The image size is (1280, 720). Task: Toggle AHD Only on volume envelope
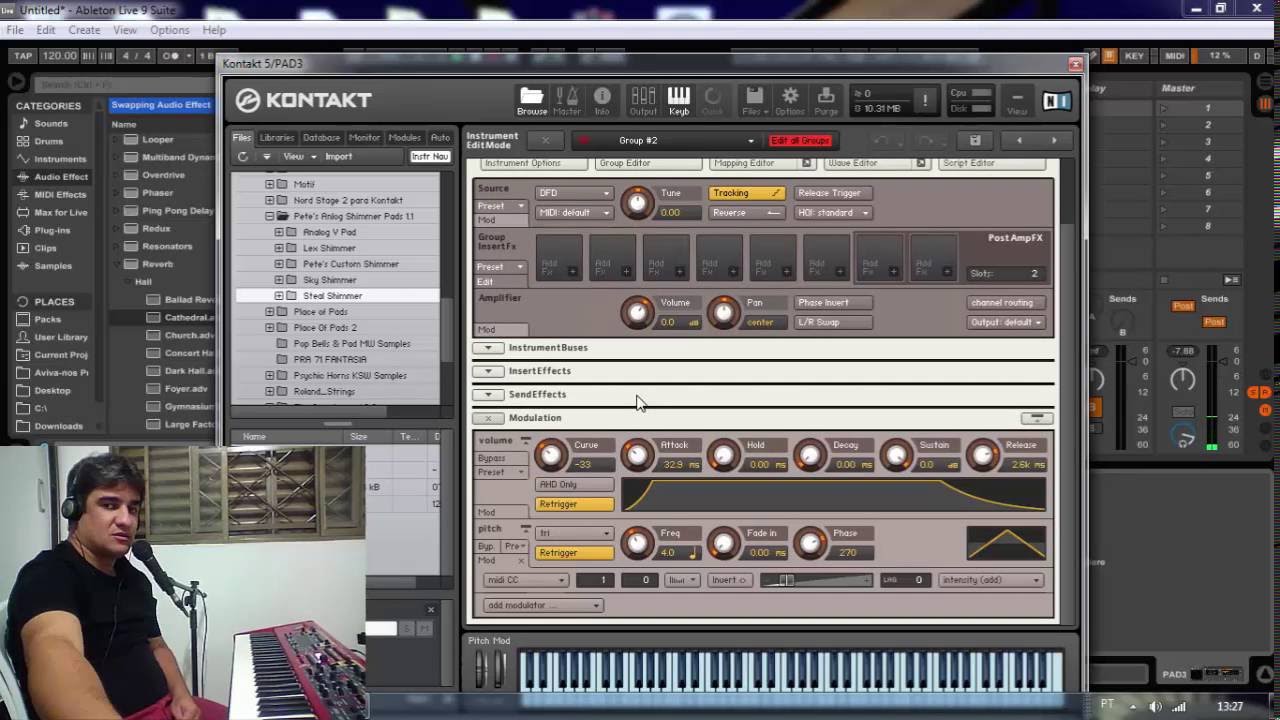tap(575, 485)
